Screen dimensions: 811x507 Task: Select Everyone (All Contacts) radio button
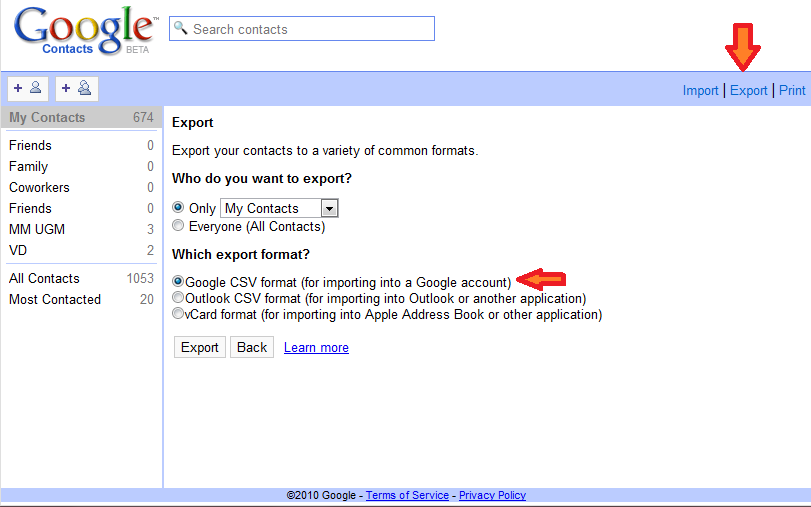pos(178,226)
